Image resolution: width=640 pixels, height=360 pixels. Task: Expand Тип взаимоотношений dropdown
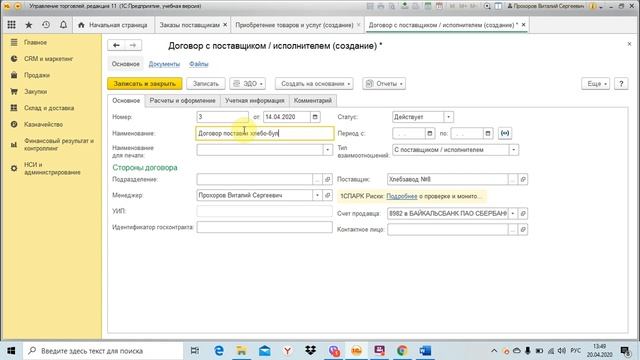(514, 150)
